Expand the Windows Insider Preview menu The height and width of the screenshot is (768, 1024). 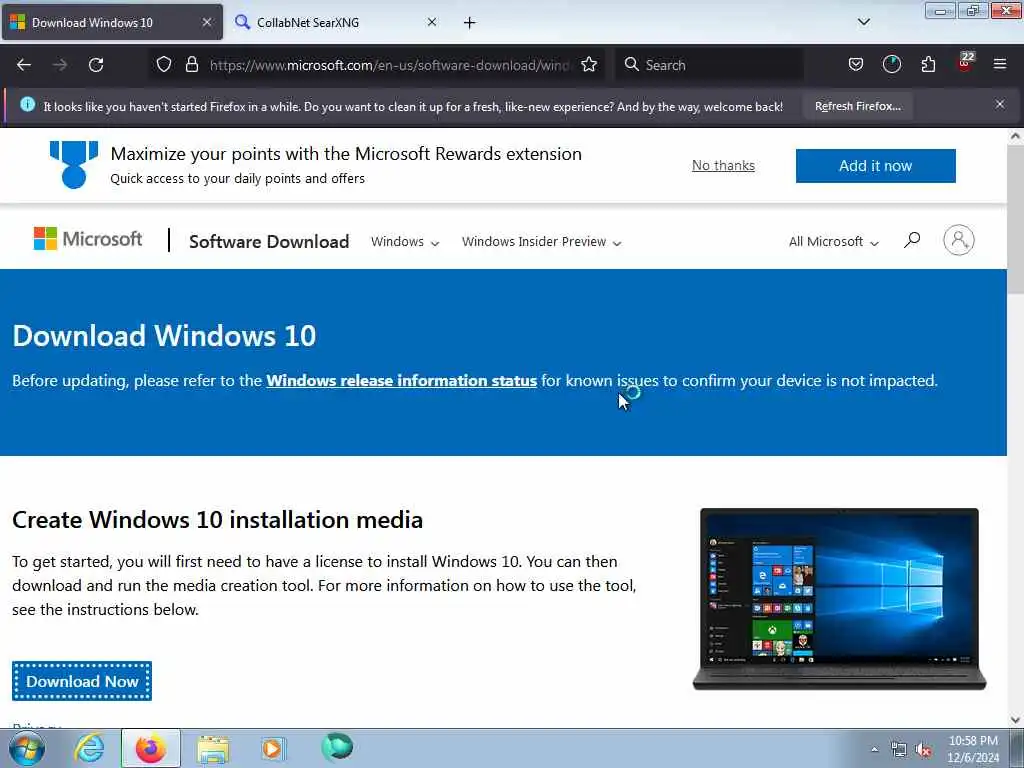point(541,242)
